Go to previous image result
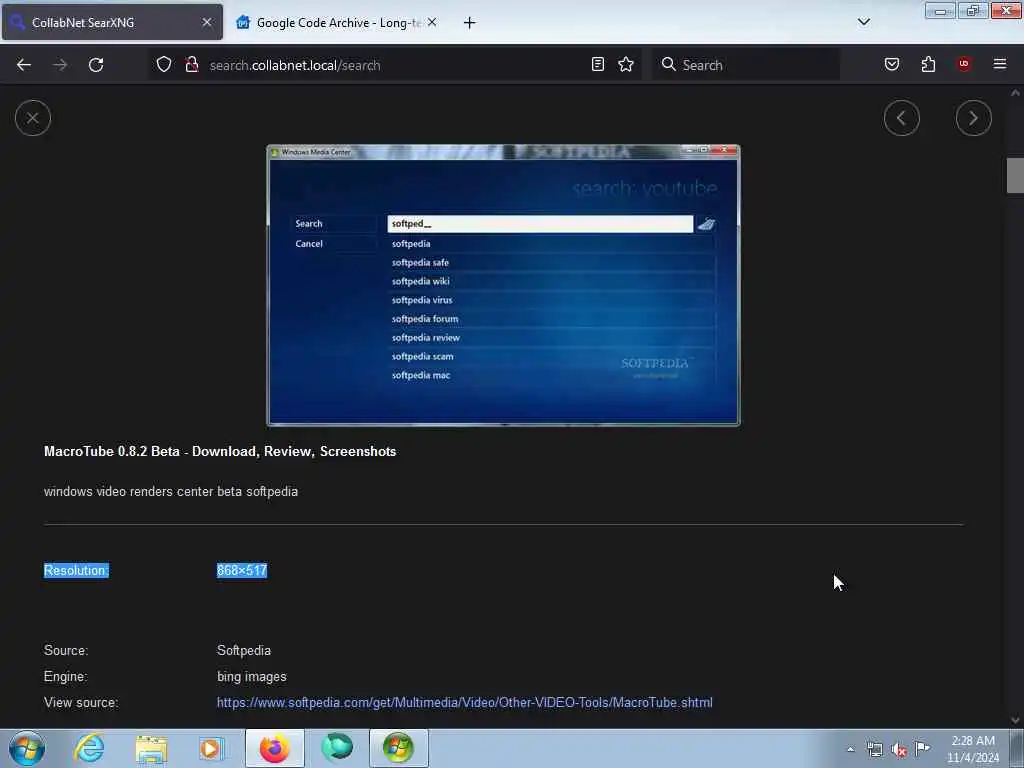This screenshot has width=1024, height=768. click(x=901, y=118)
